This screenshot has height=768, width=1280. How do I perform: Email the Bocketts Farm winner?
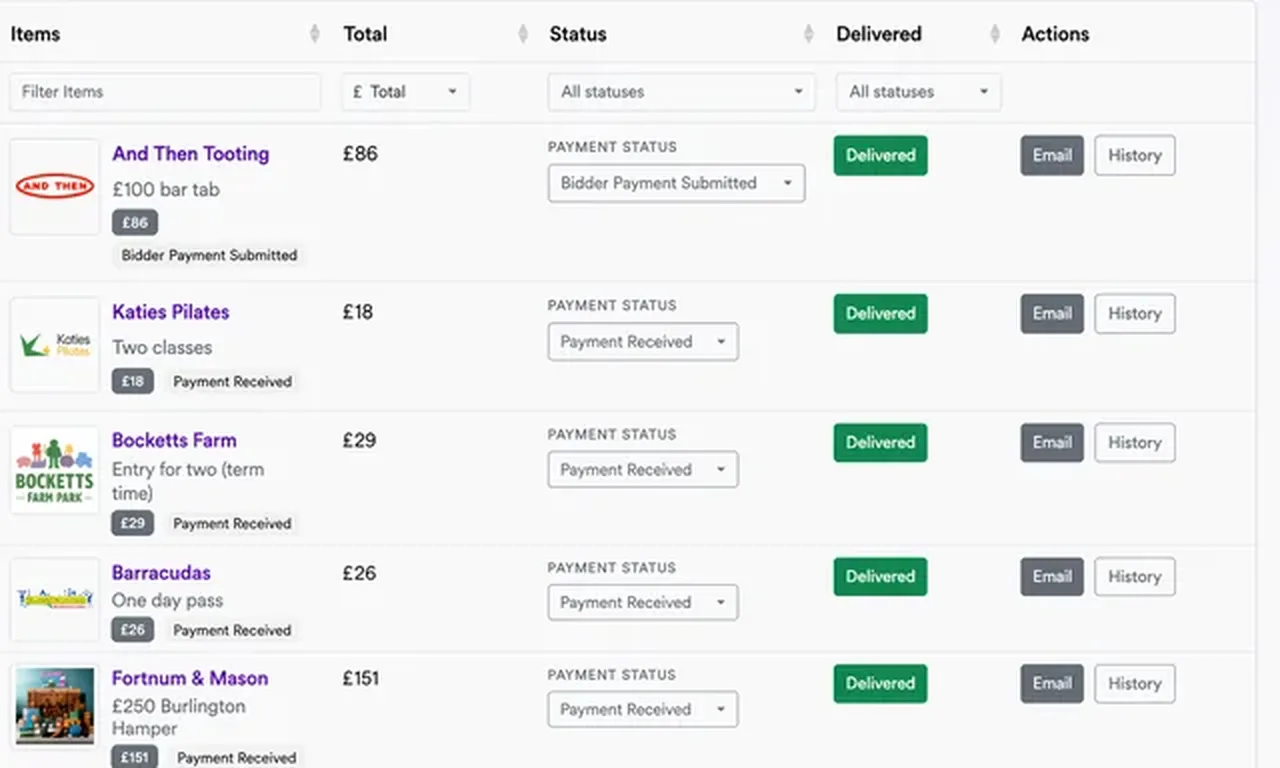[x=1052, y=443]
